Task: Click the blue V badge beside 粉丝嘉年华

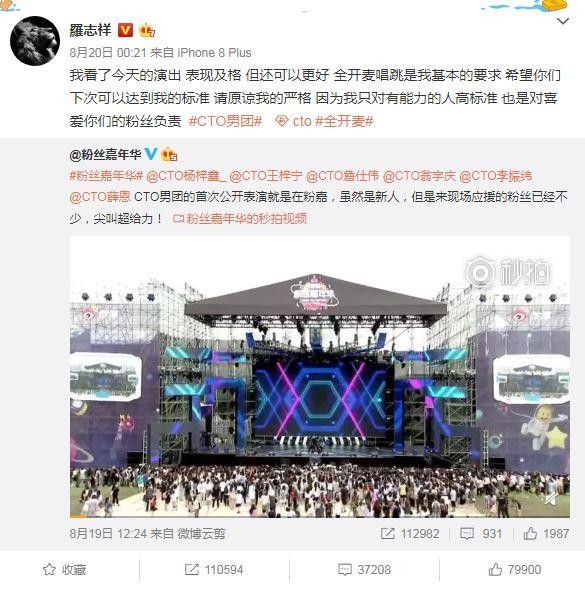Action: [x=151, y=154]
